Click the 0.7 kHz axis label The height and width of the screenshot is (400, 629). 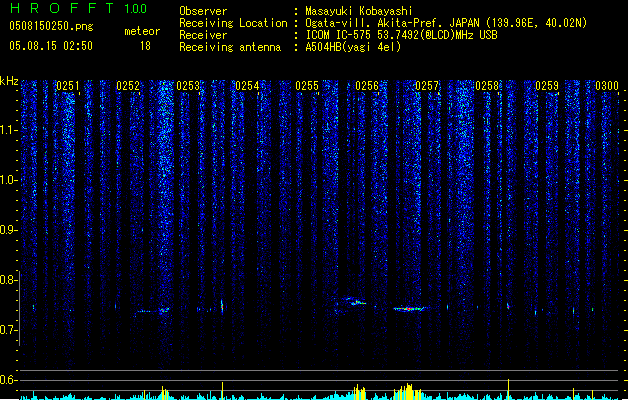tap(9, 330)
